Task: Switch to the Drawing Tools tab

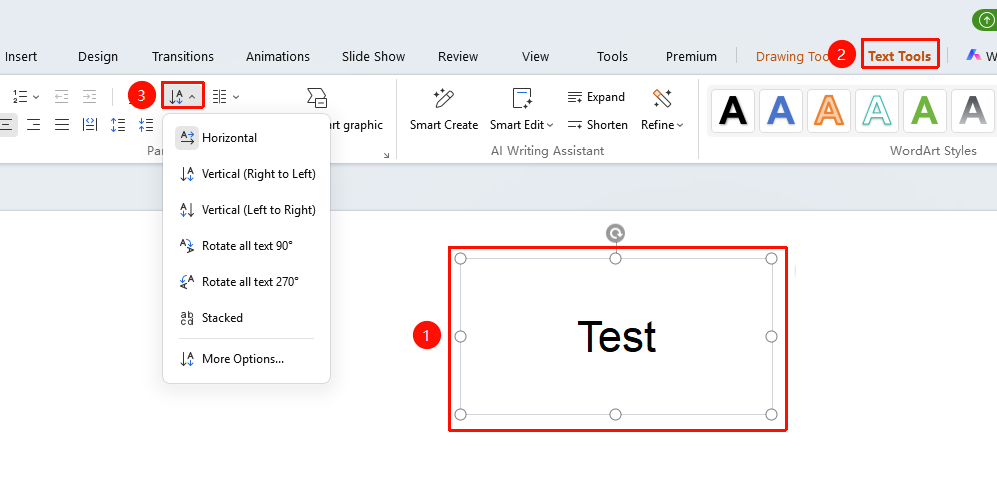Action: 791,57
